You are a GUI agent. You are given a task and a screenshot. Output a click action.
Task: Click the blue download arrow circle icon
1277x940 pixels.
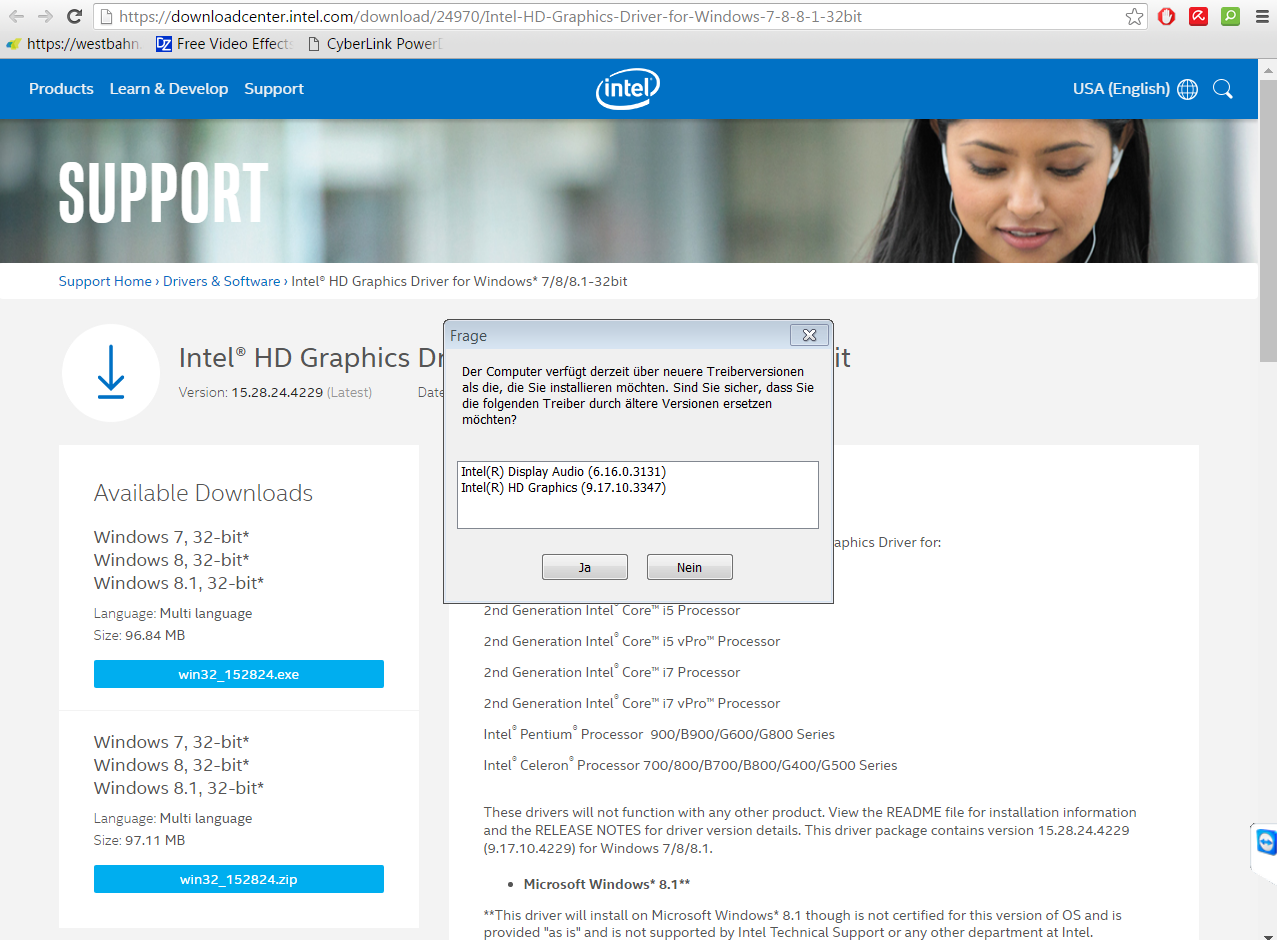click(111, 373)
